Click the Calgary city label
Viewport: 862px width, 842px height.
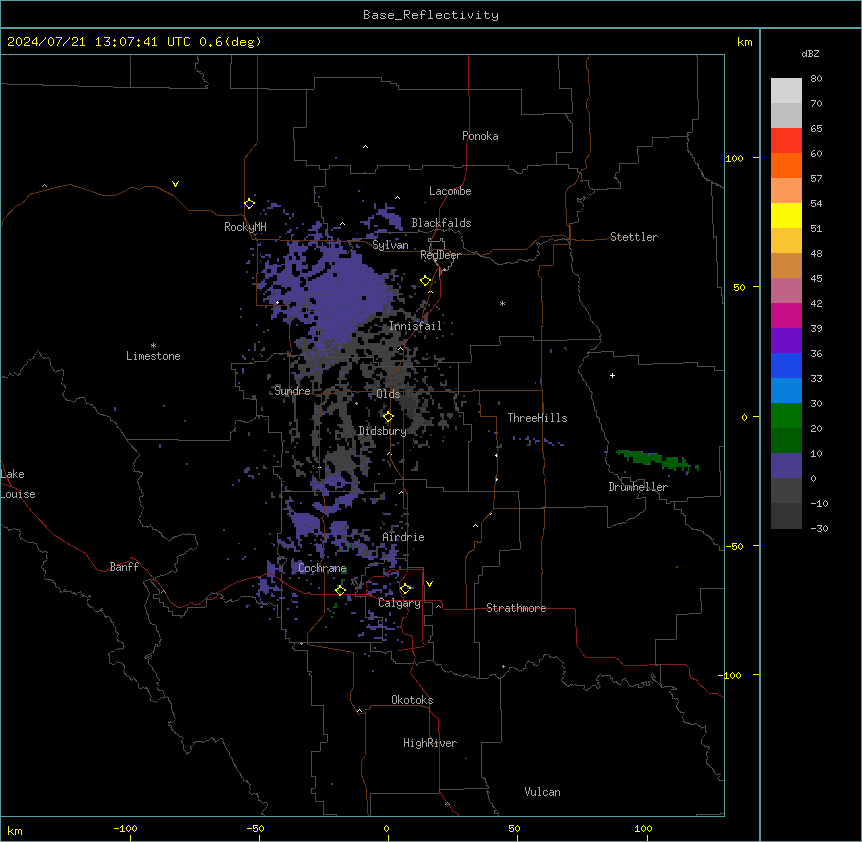[400, 603]
